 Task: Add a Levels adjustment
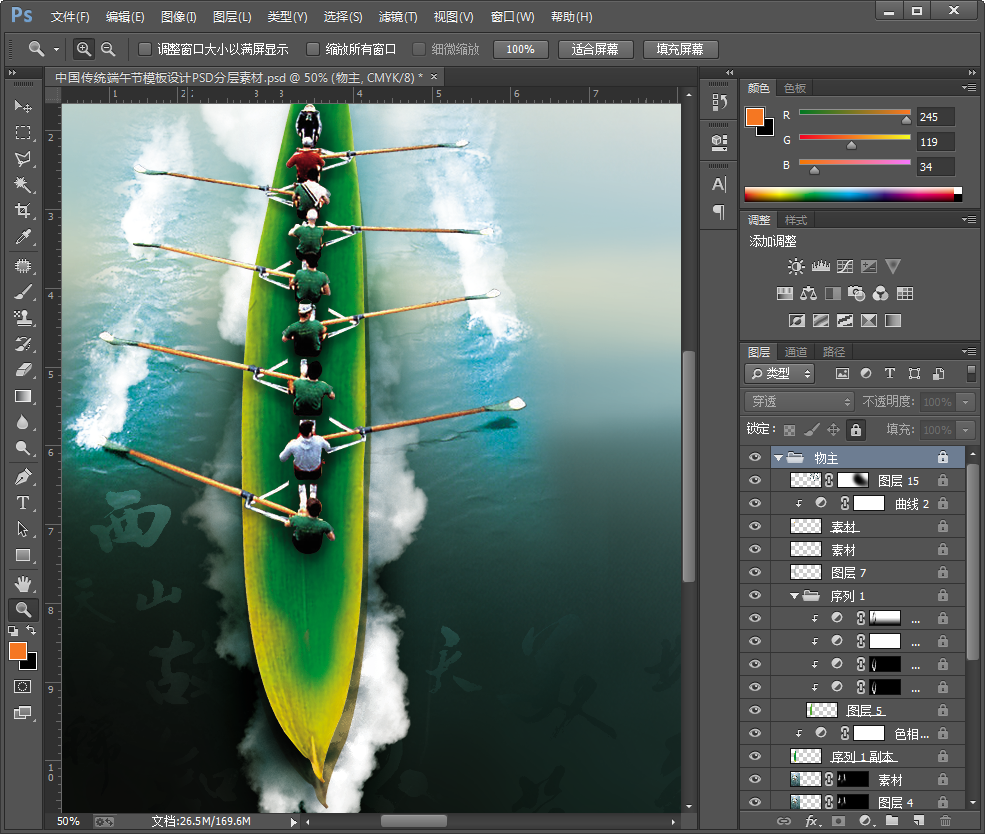click(x=820, y=266)
